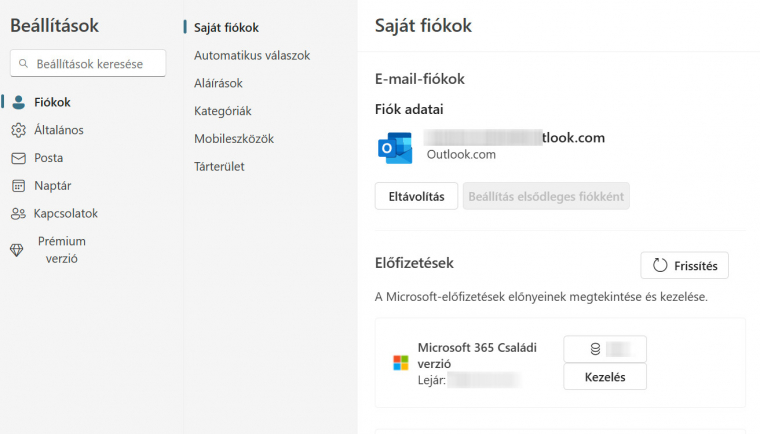Select the Tárterület submenu item
This screenshot has height=434, width=760.
tap(219, 166)
